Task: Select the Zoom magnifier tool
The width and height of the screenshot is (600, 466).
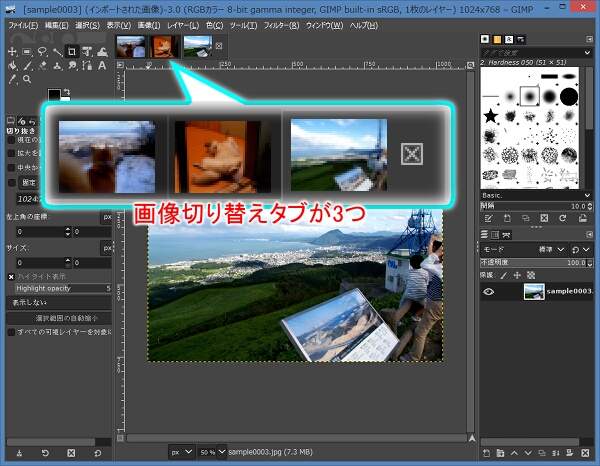Action: (x=27, y=79)
